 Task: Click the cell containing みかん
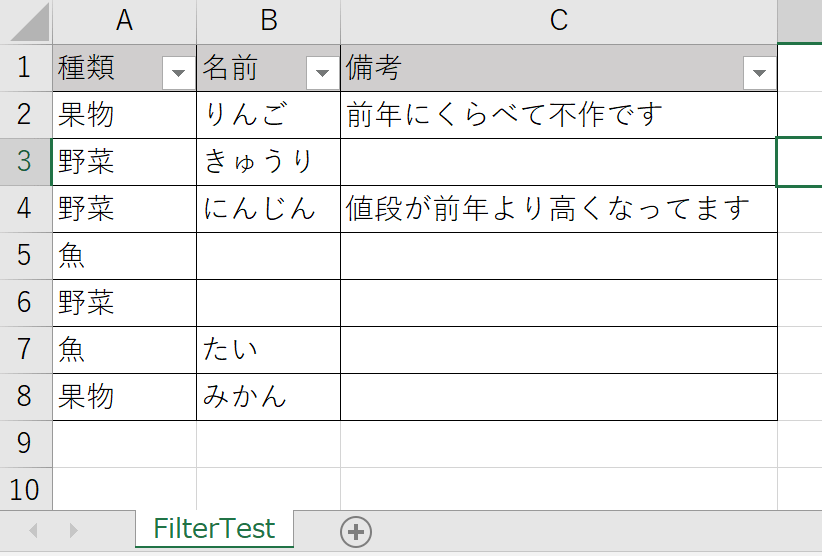click(268, 397)
